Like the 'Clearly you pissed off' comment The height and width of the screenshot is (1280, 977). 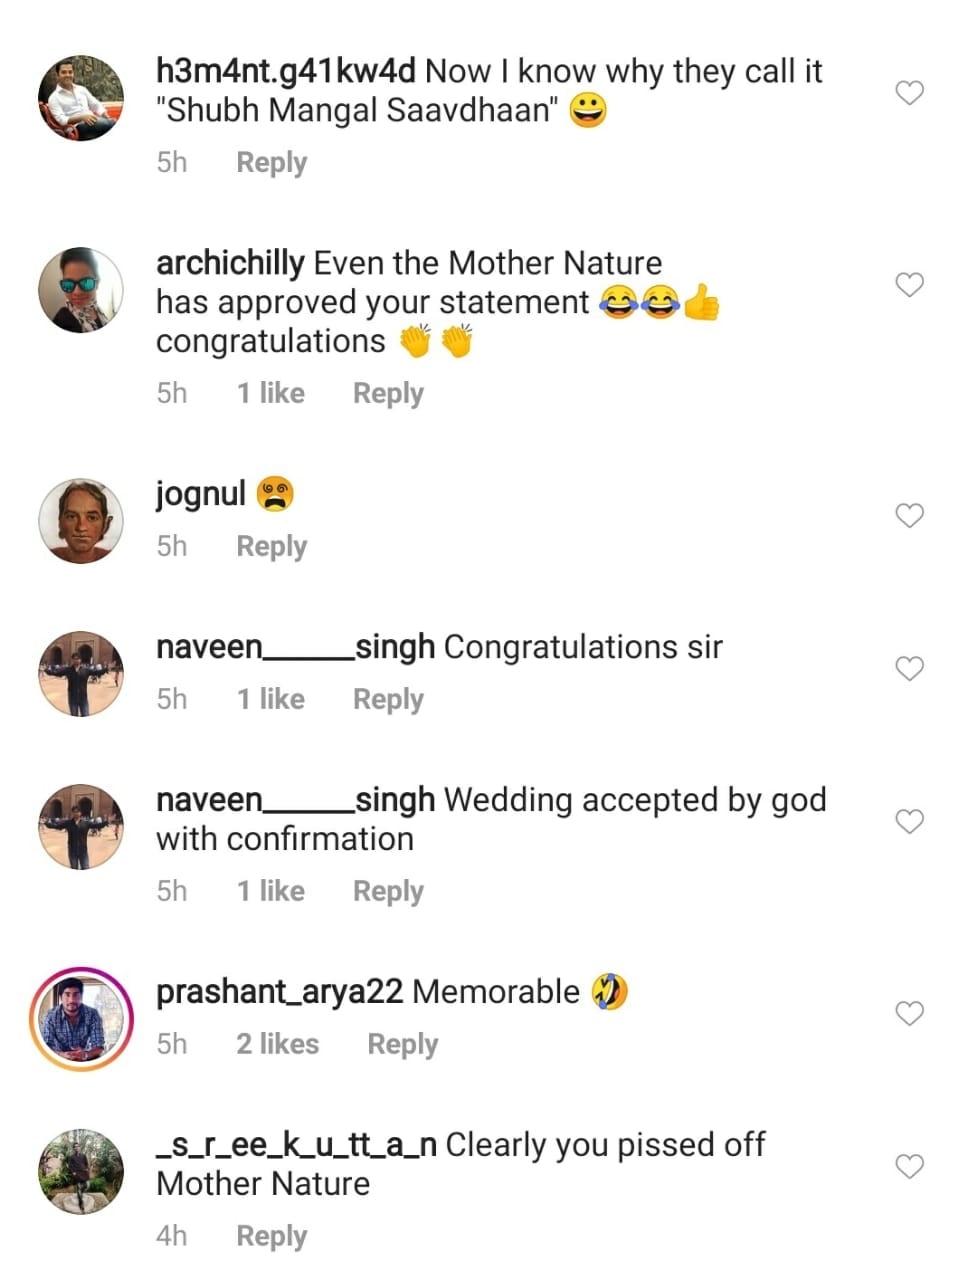tap(909, 1166)
